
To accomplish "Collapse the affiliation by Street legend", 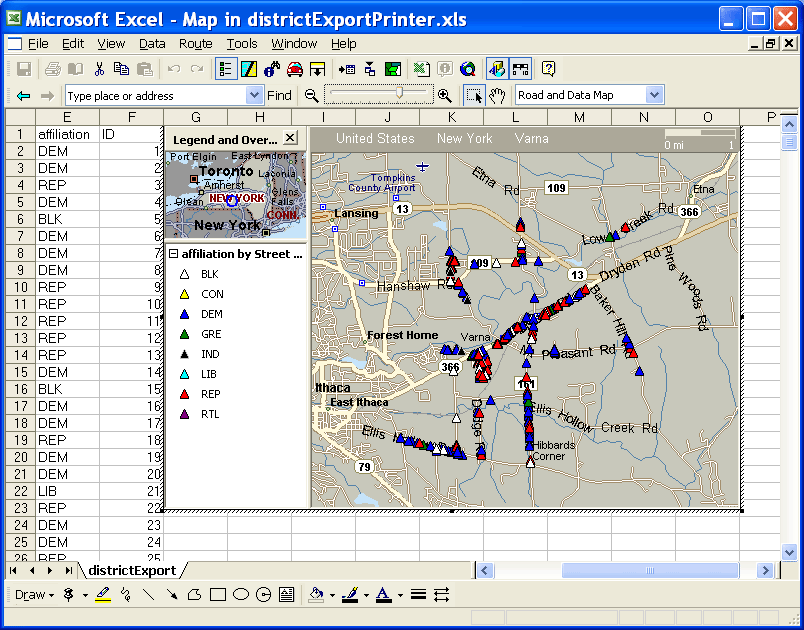I will click(174, 254).
